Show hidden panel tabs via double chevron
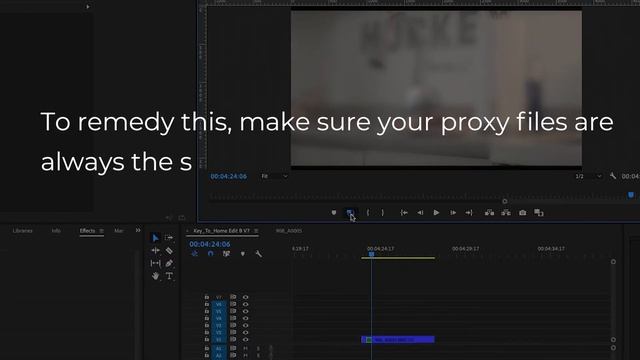 [x=138, y=231]
